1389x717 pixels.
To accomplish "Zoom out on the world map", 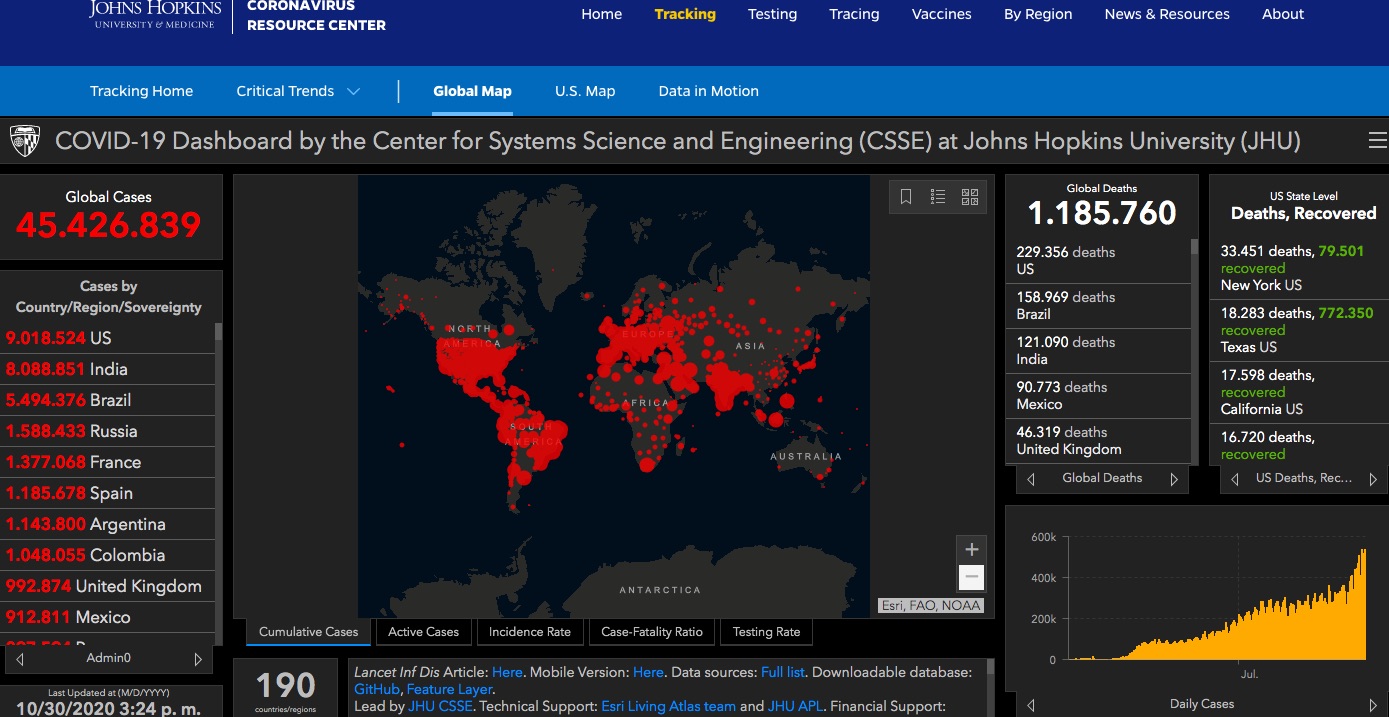I will pos(971,577).
